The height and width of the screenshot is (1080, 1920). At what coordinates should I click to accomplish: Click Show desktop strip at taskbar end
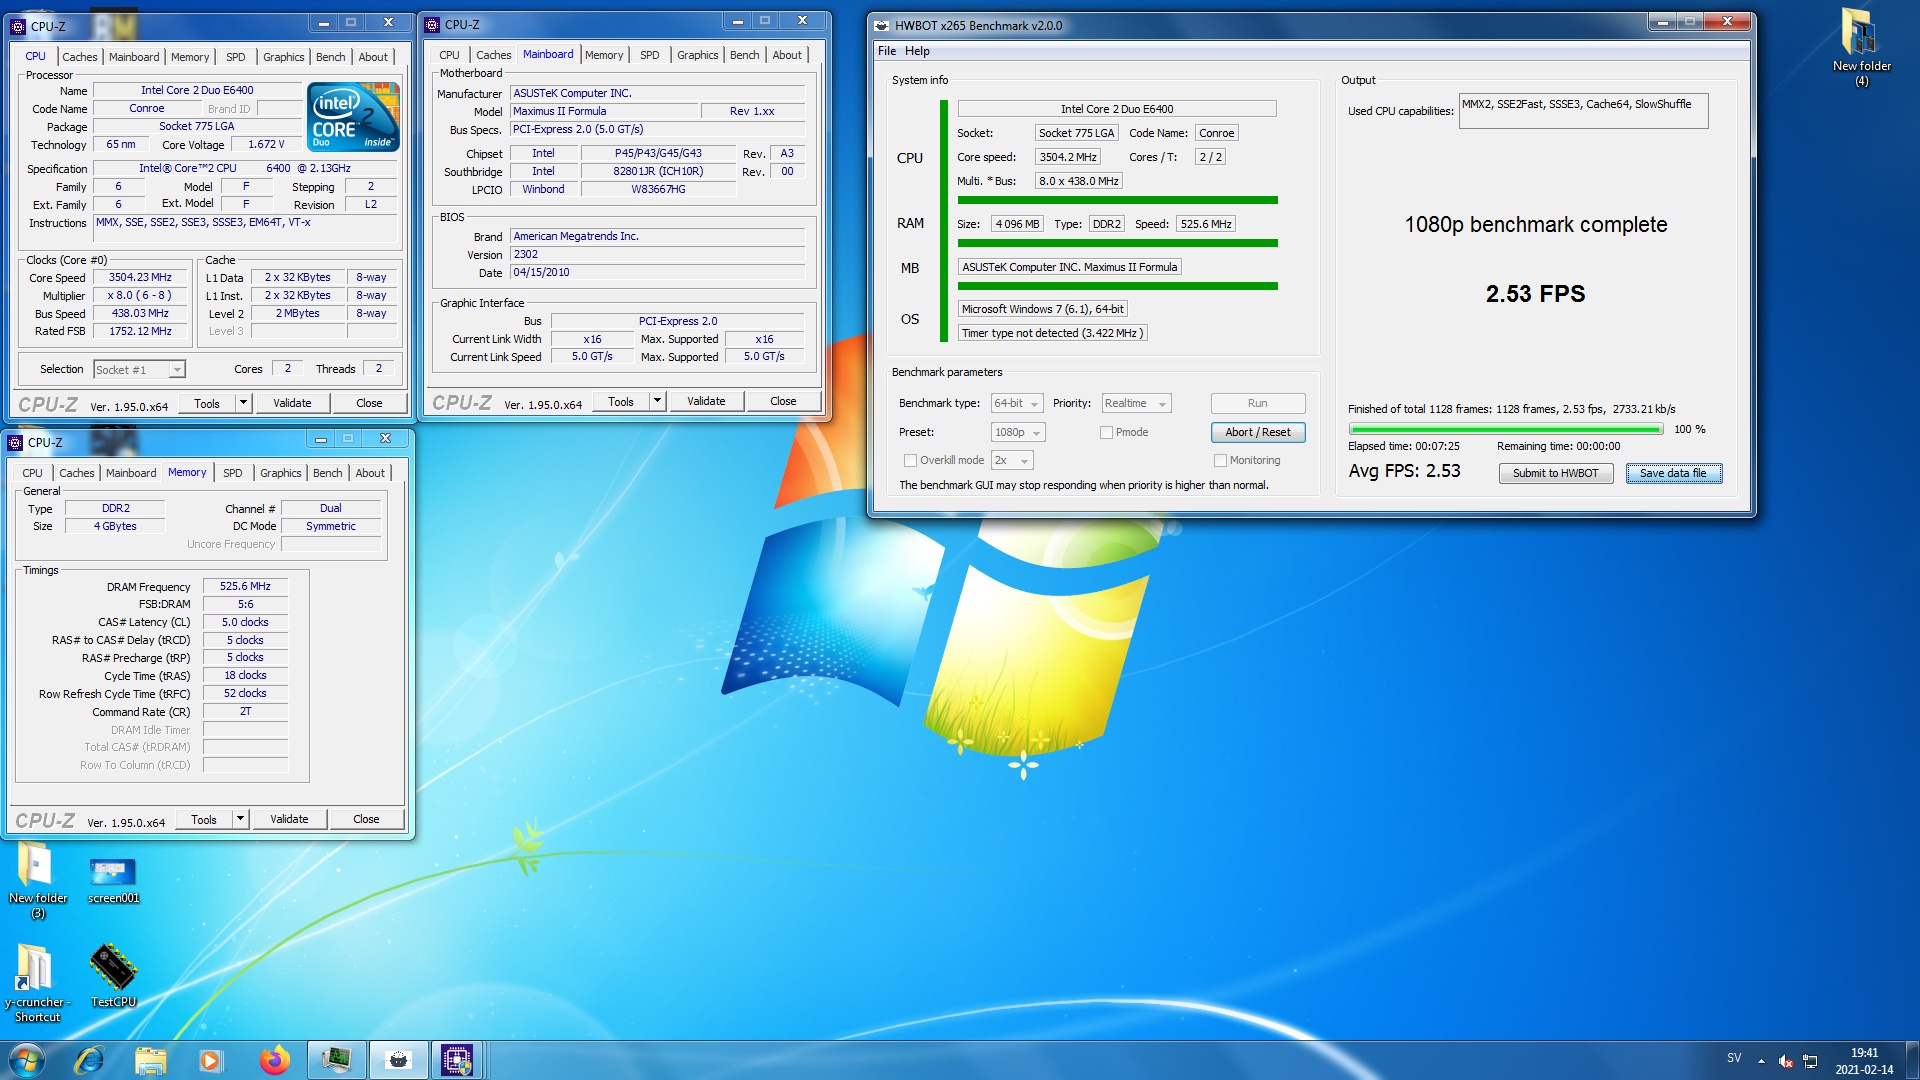click(x=1913, y=1060)
